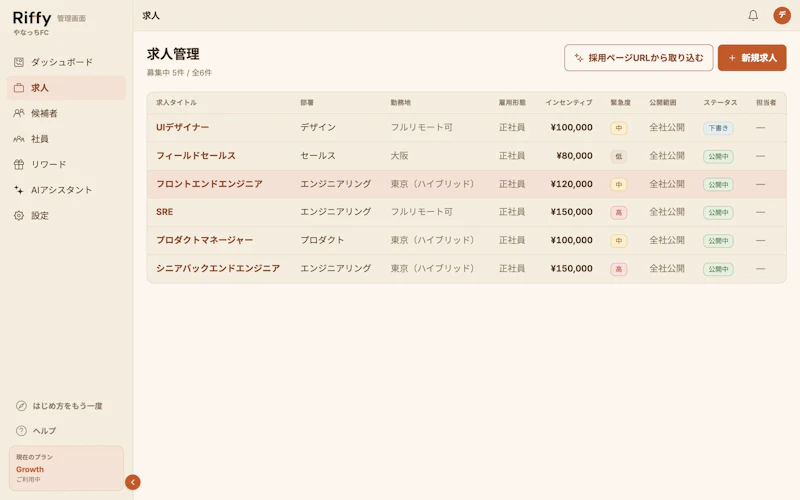The height and width of the screenshot is (500, 800).
Task: Open the user avatar menu
Action: tap(782, 15)
